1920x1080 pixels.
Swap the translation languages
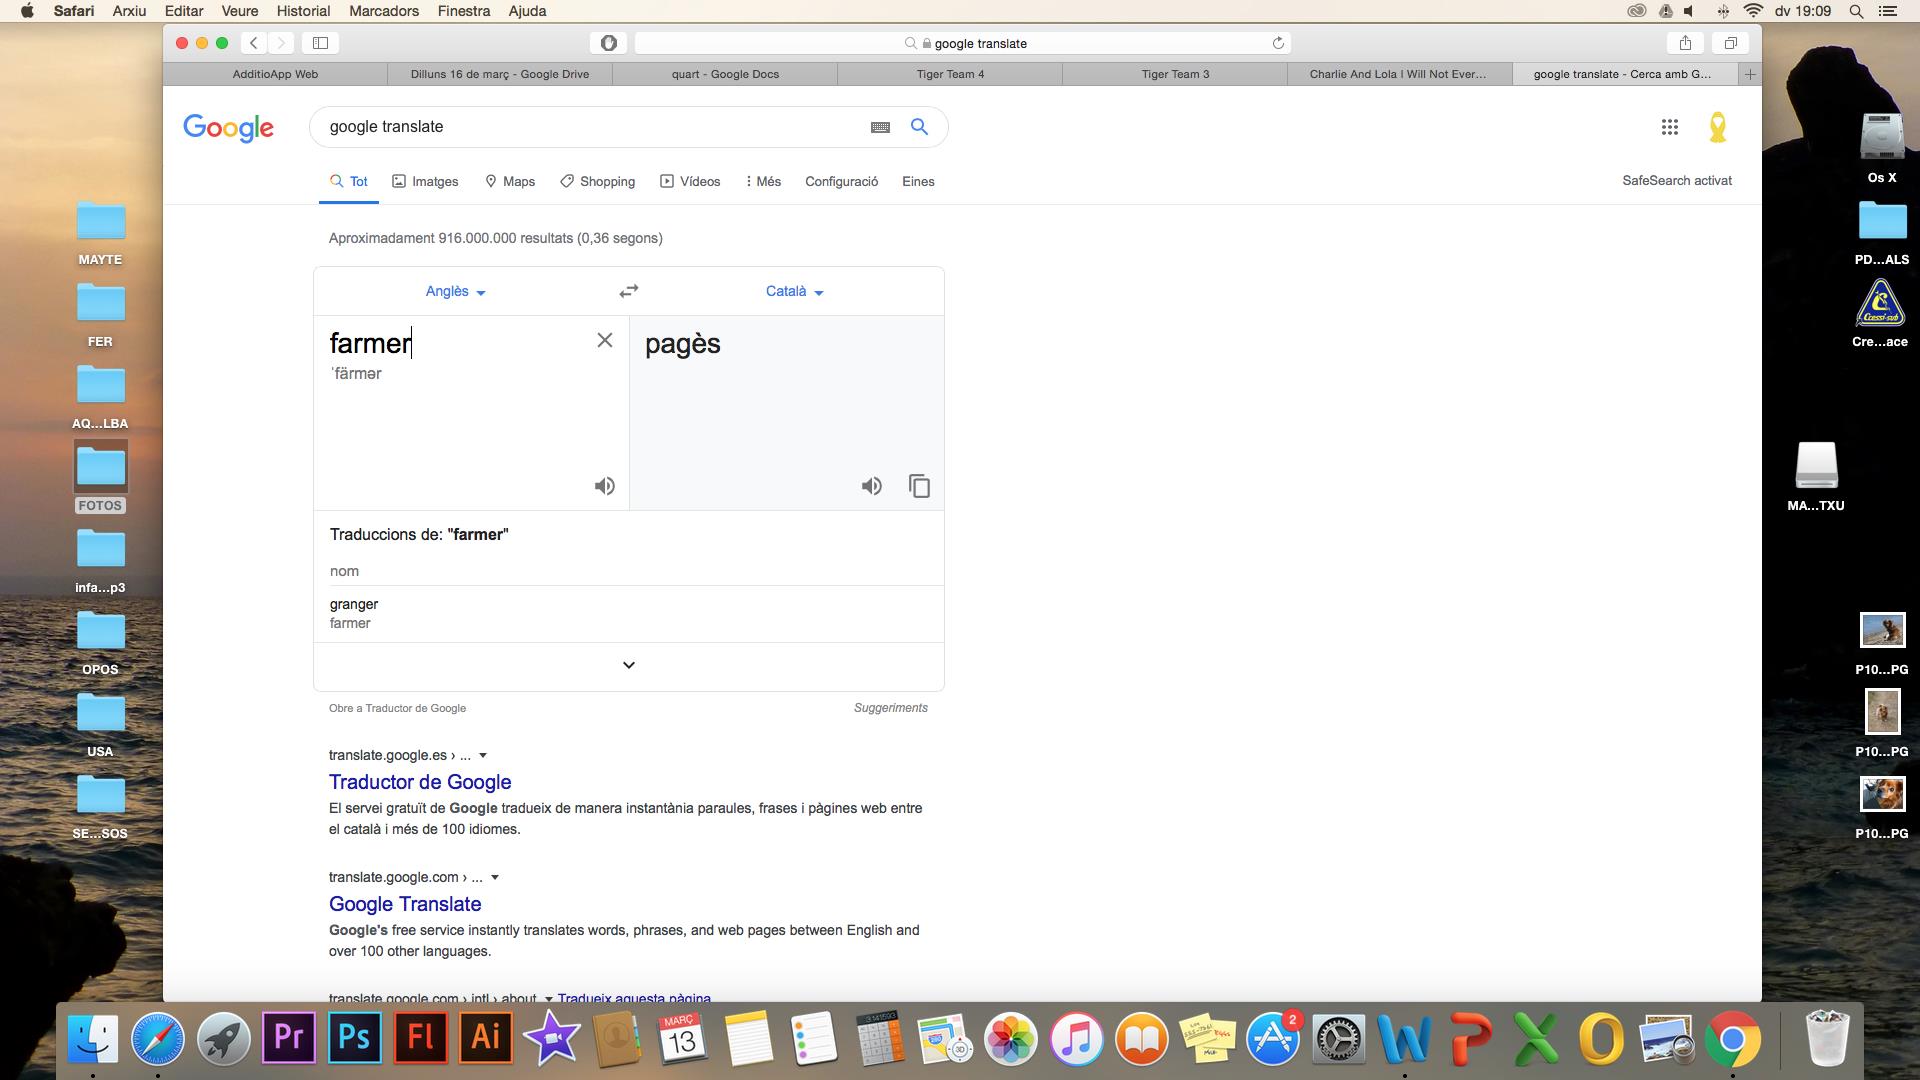[x=628, y=291]
